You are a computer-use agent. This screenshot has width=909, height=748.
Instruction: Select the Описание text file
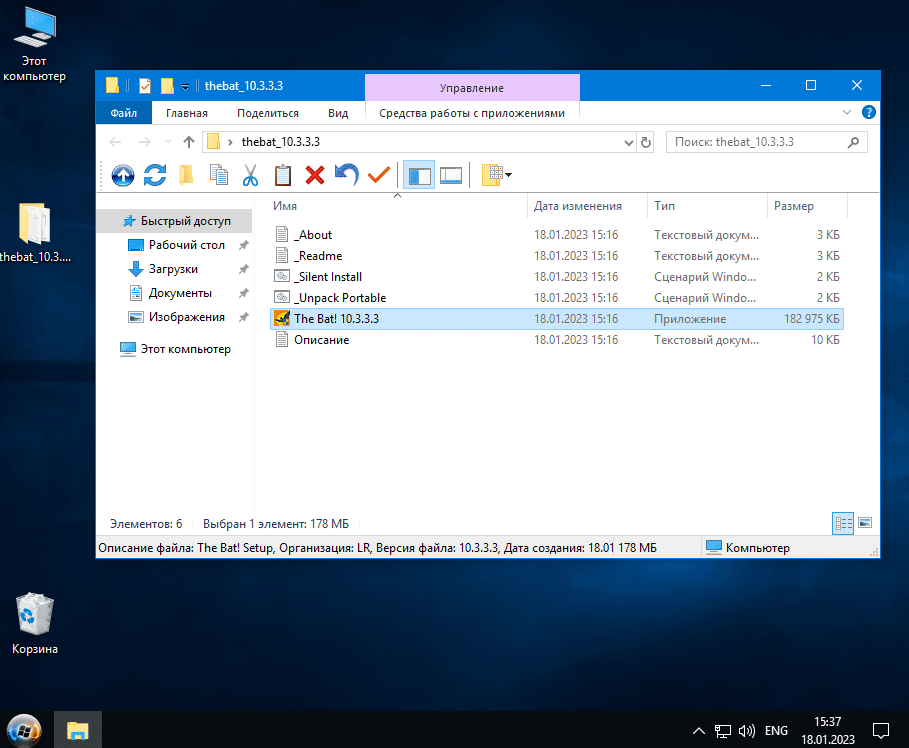tap(557, 340)
